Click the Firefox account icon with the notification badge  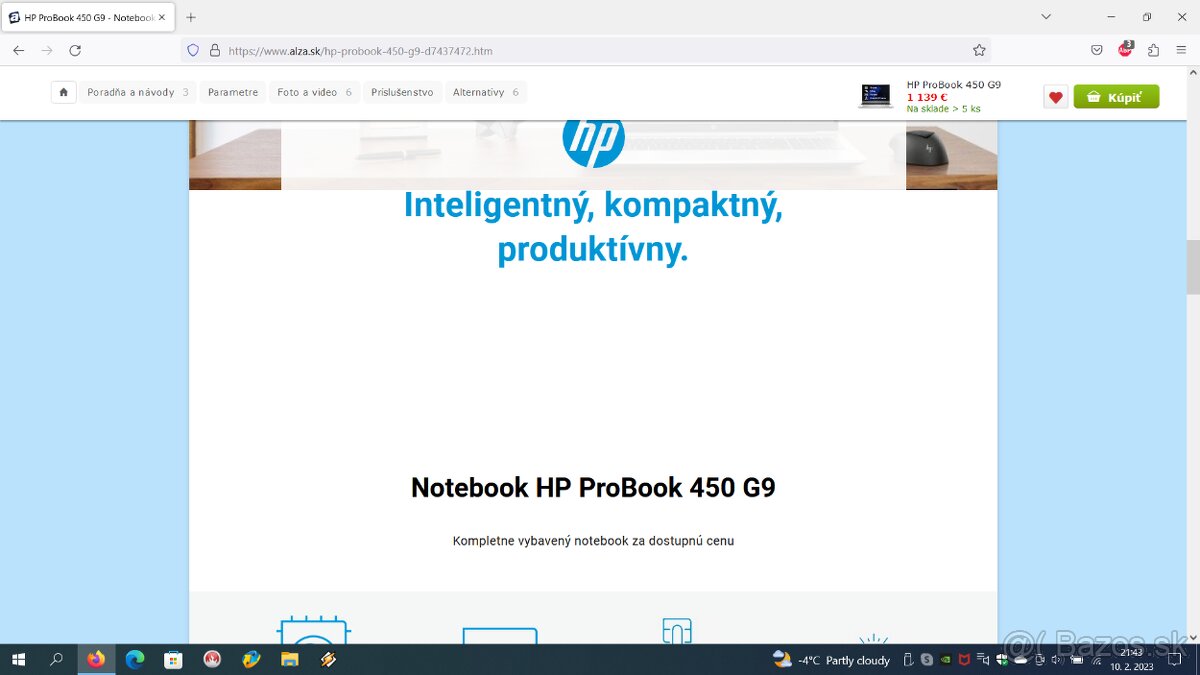(x=1124, y=50)
